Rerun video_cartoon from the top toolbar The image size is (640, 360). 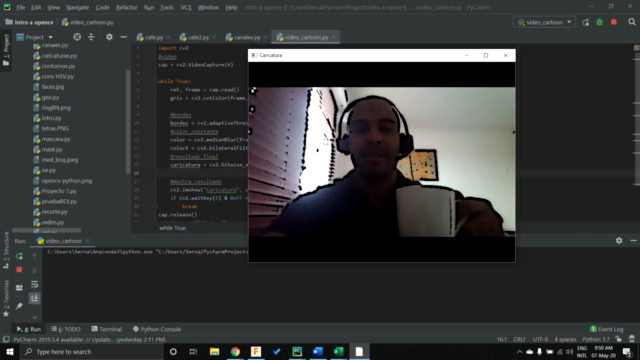tap(586, 22)
